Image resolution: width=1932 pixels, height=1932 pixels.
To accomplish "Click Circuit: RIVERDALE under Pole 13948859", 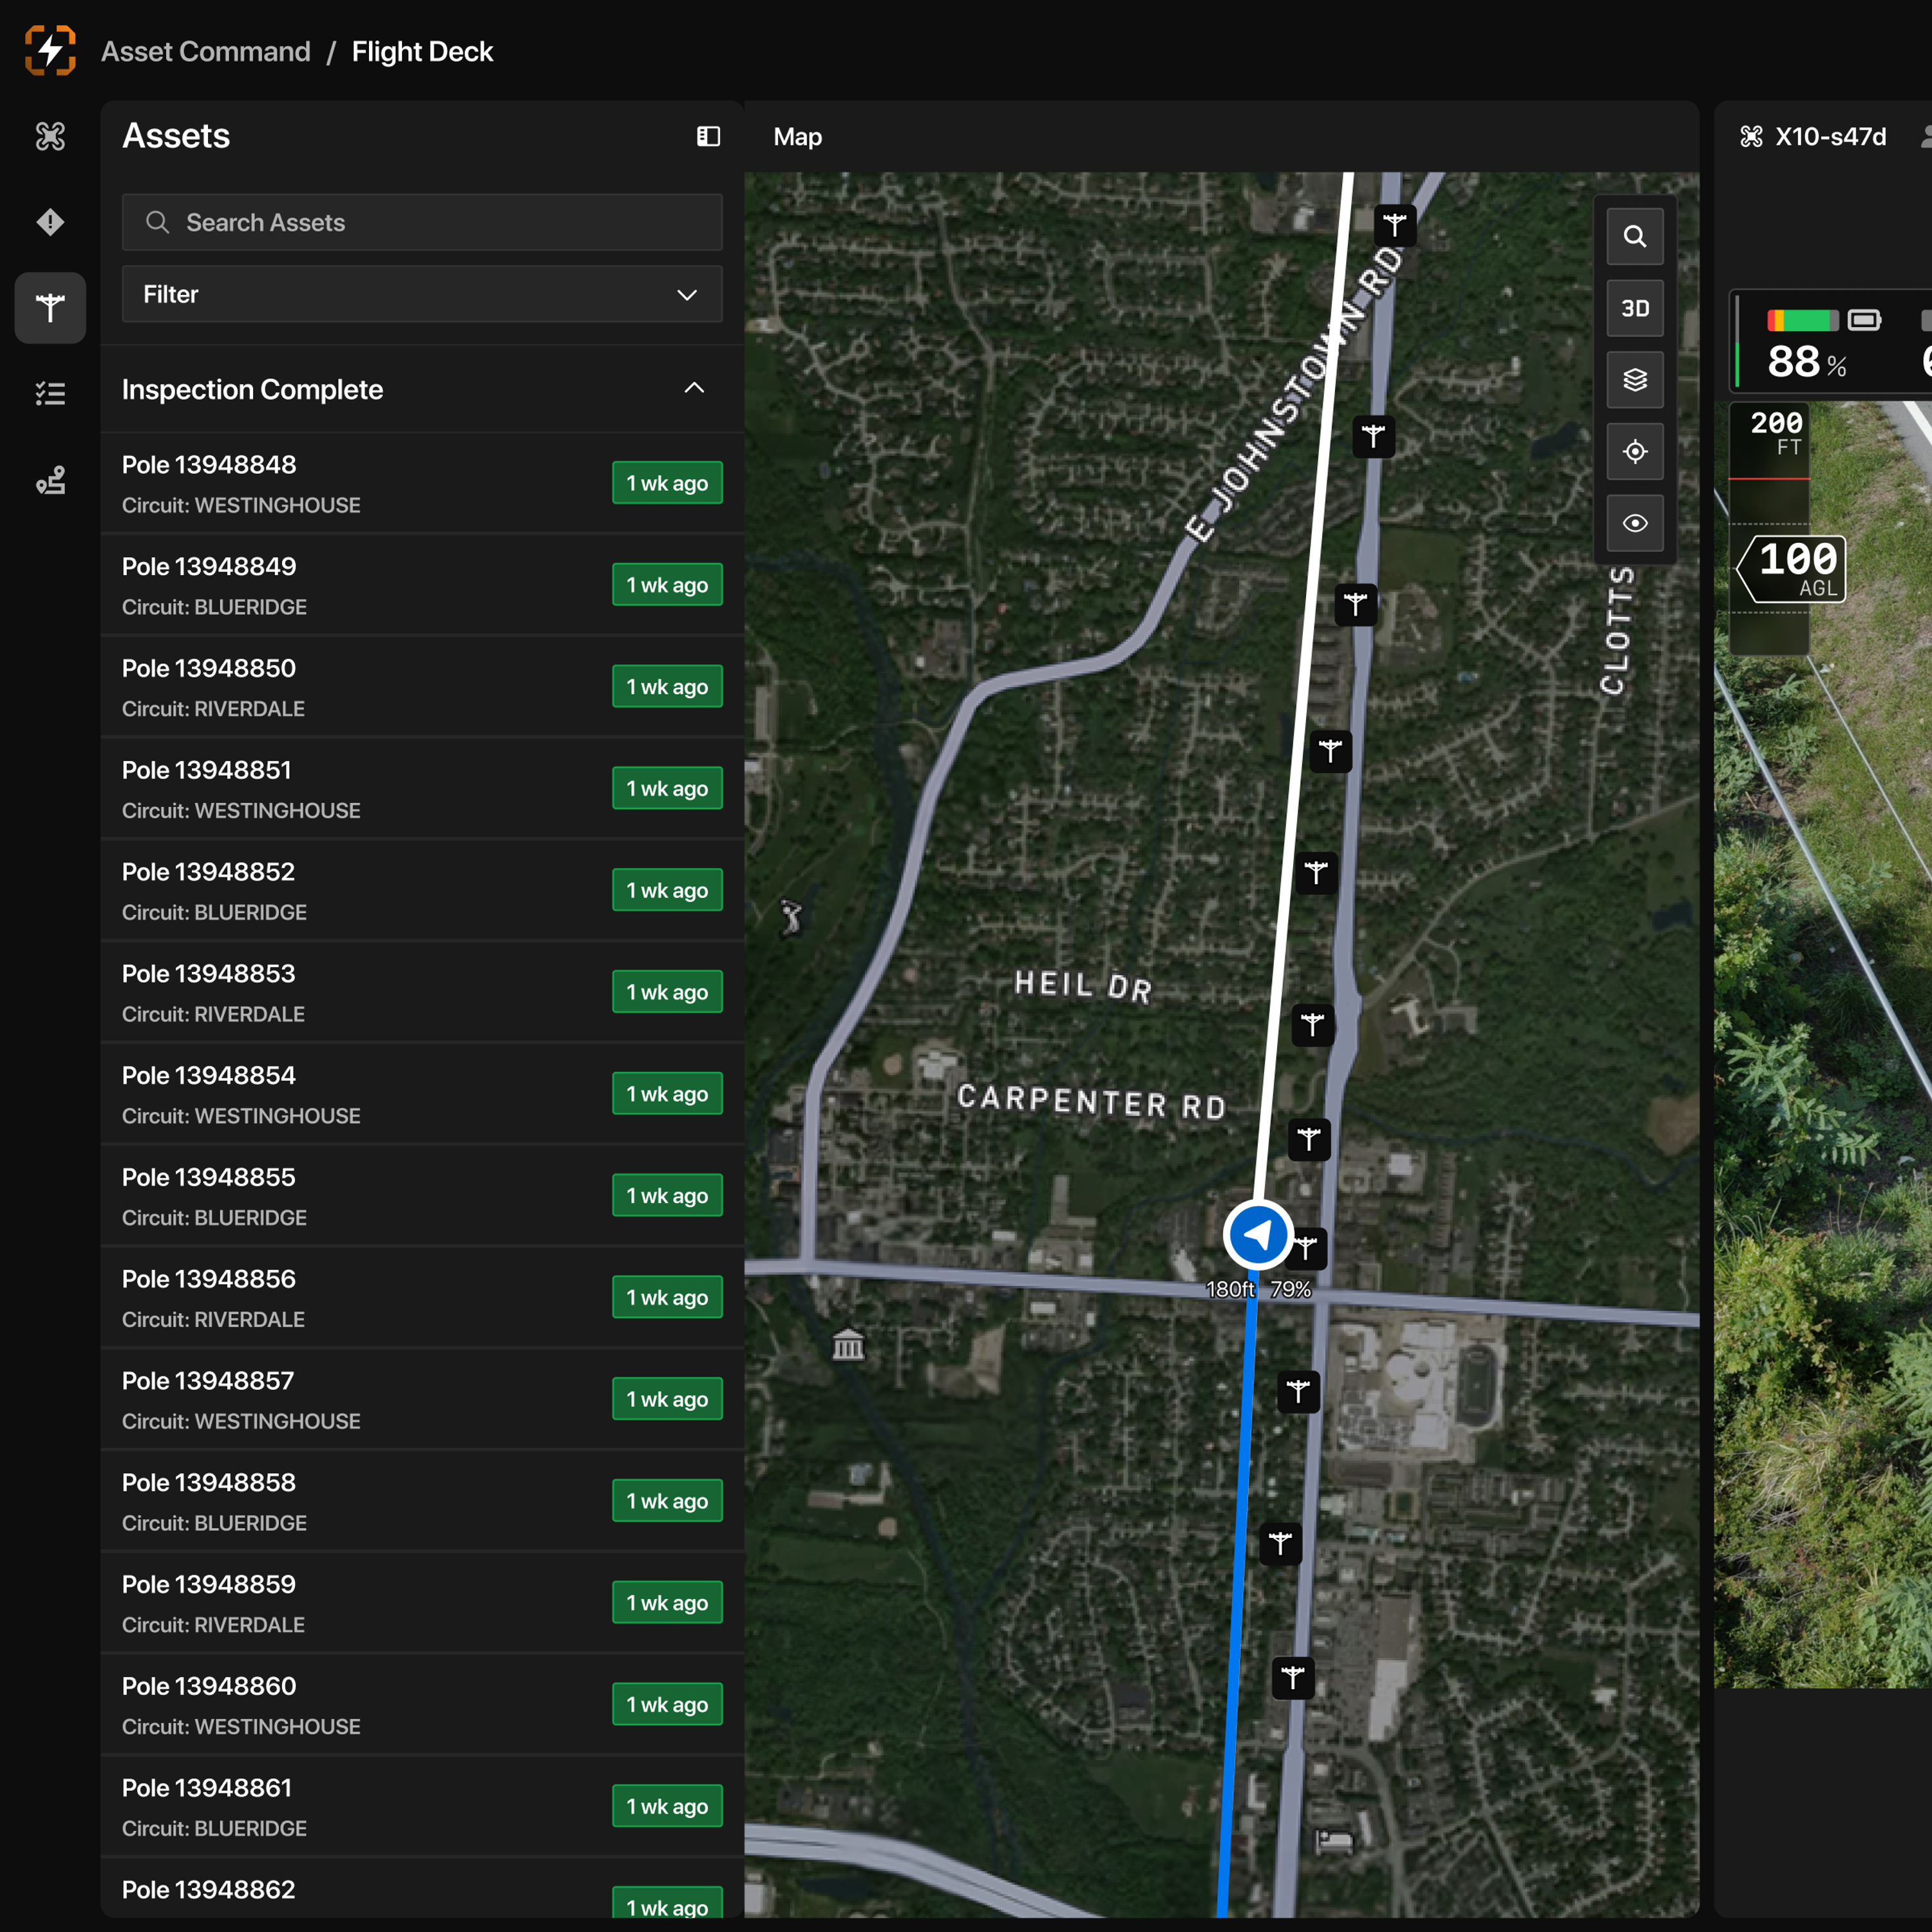I will coord(213,1625).
